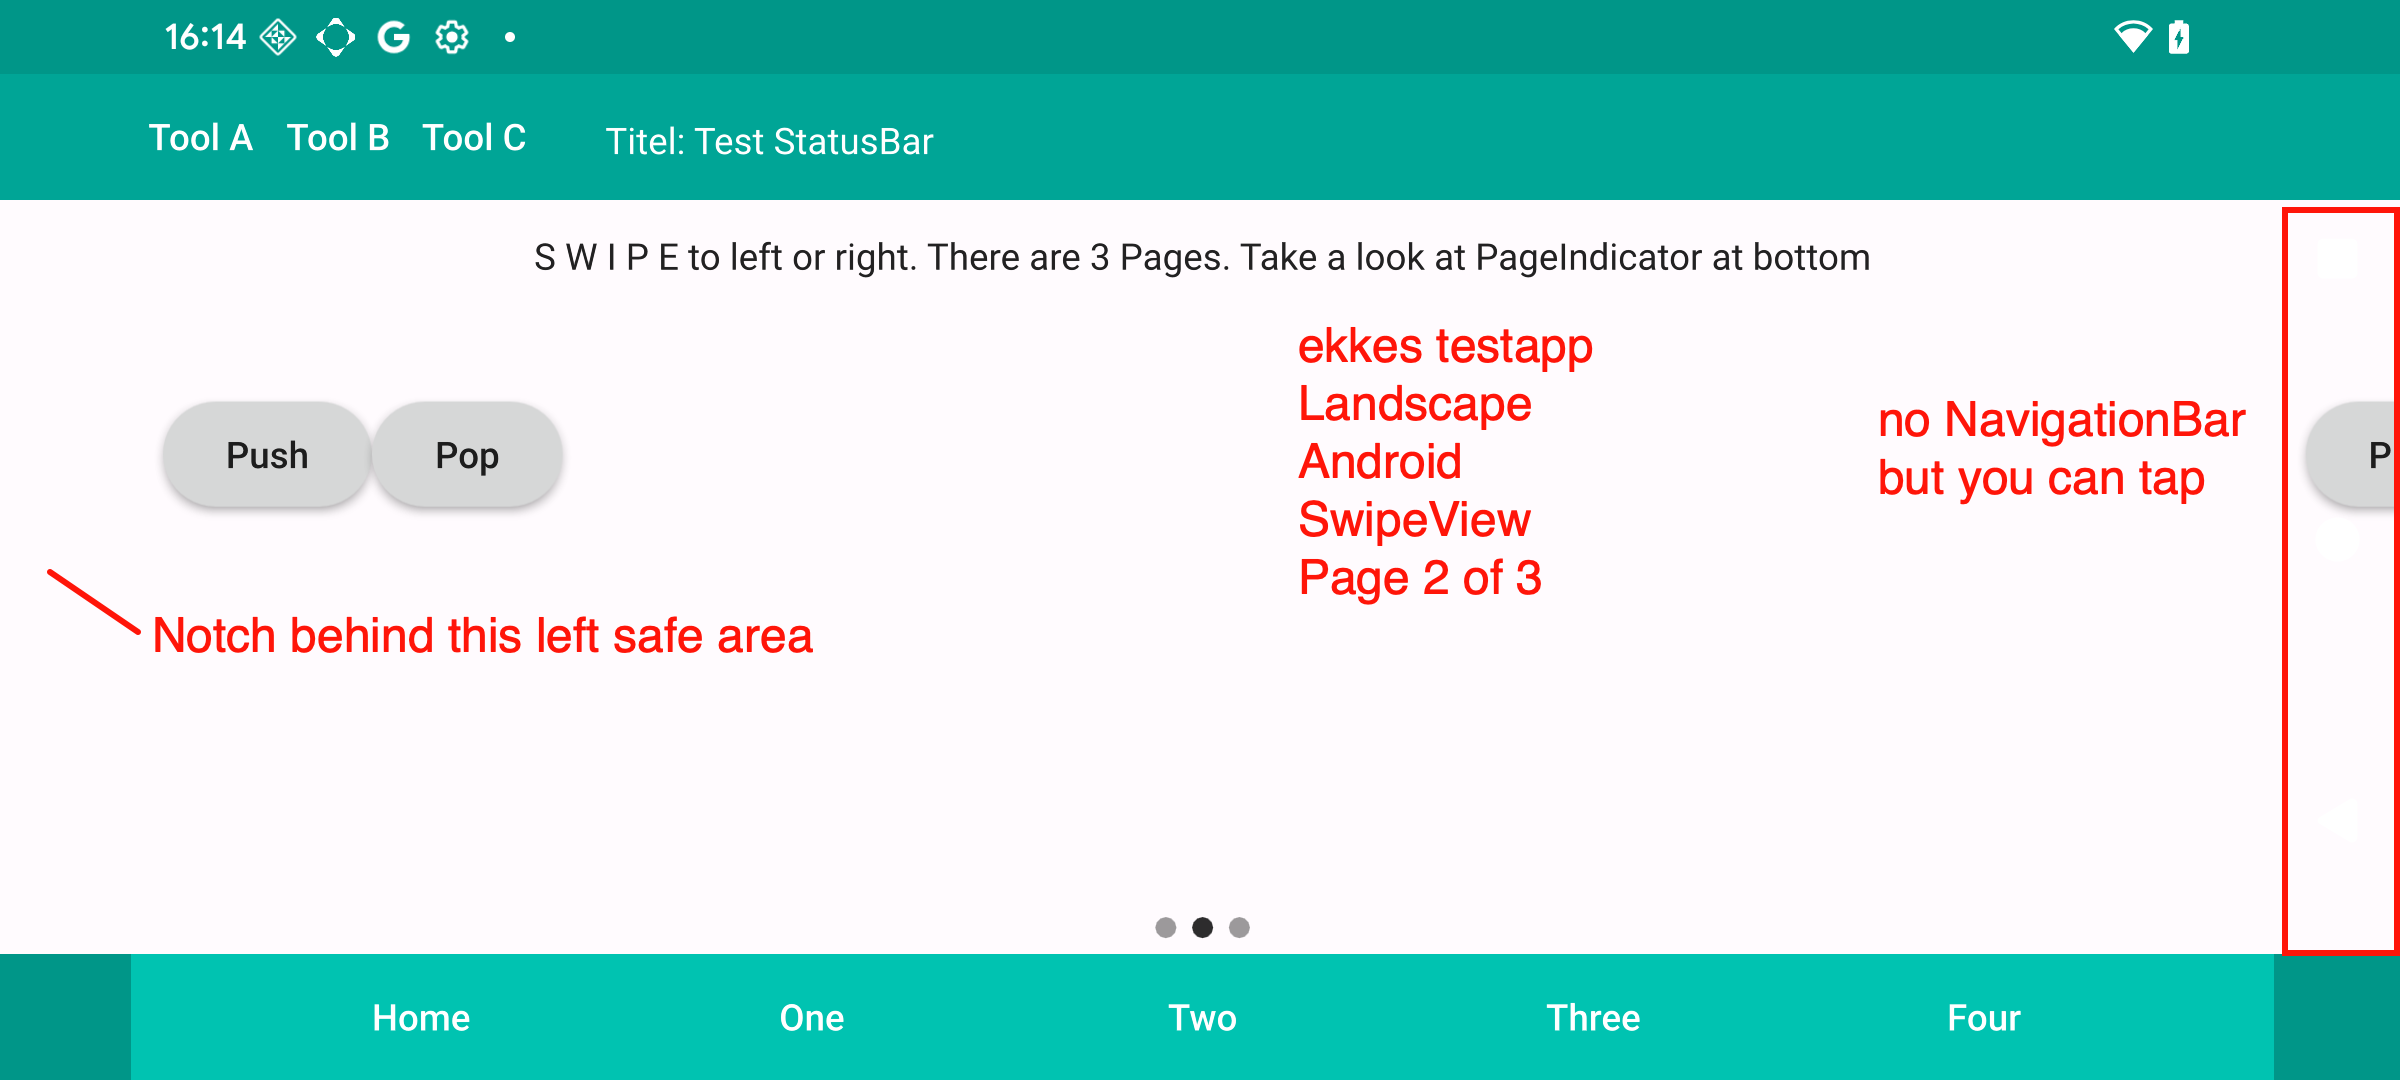Select Tool C in the toolbar
The width and height of the screenshot is (2400, 1080).
pos(474,137)
